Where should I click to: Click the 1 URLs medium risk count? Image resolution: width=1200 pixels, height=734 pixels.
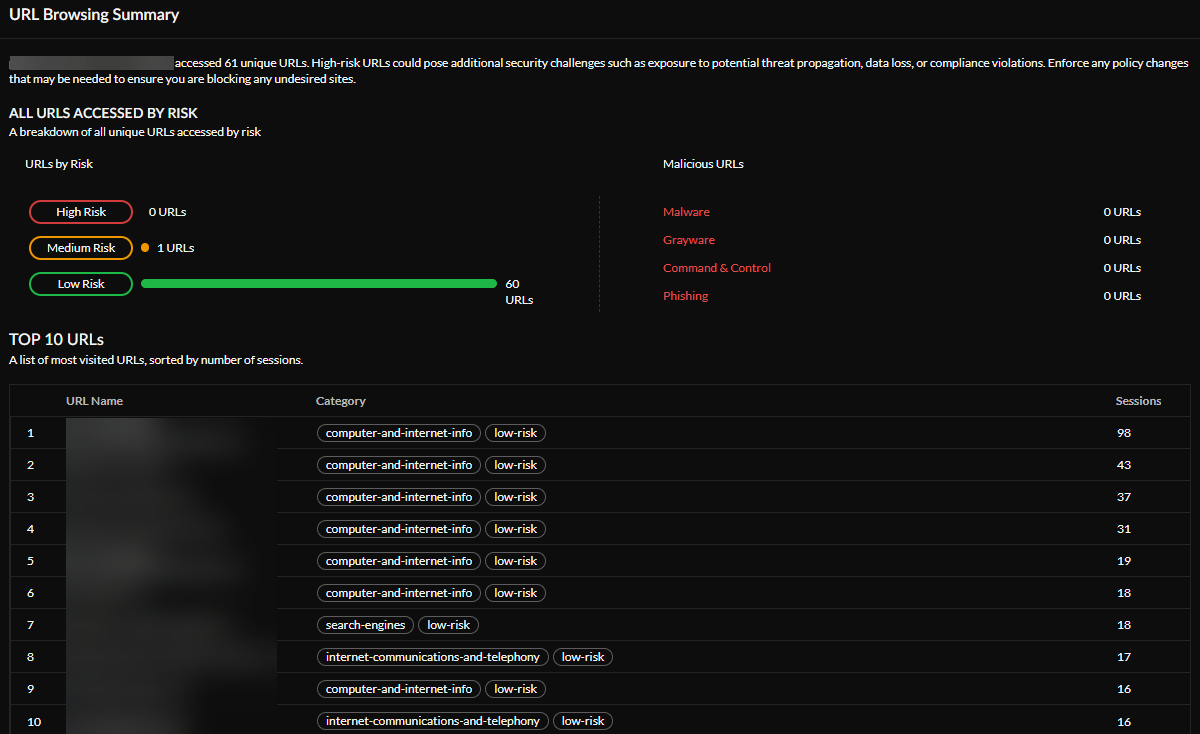(x=176, y=248)
